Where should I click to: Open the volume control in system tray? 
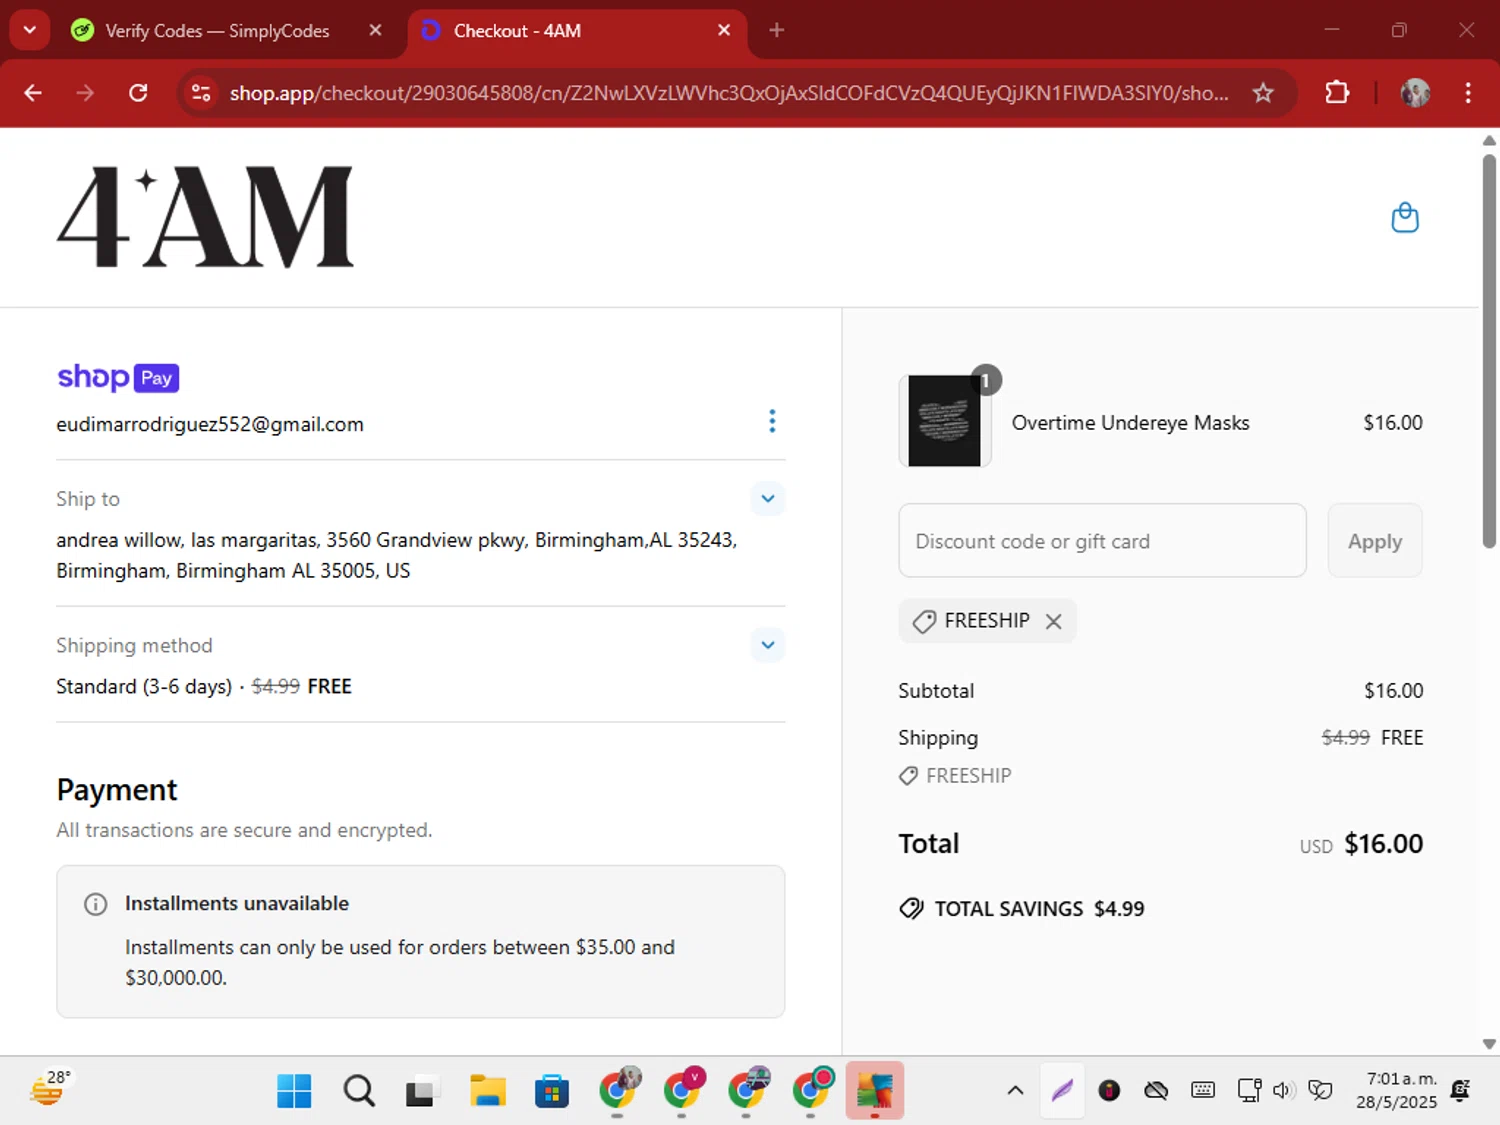[1284, 1091]
